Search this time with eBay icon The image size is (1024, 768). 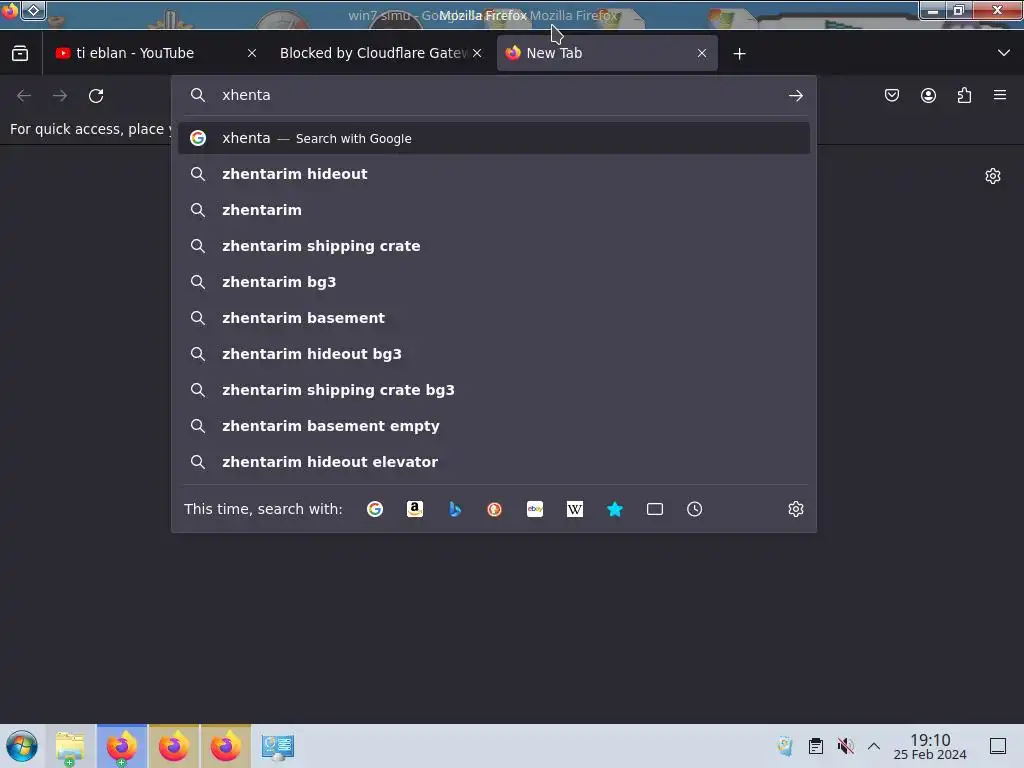point(535,509)
